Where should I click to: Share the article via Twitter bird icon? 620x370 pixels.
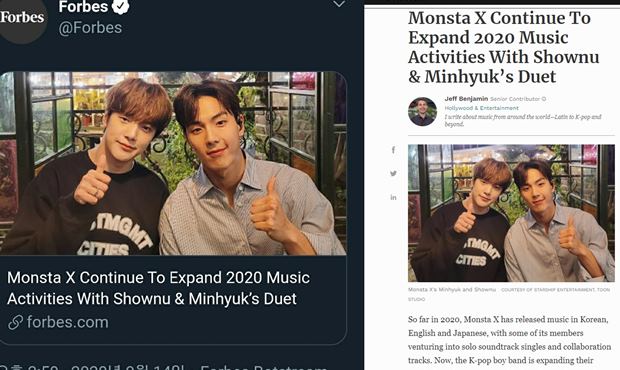point(393,173)
